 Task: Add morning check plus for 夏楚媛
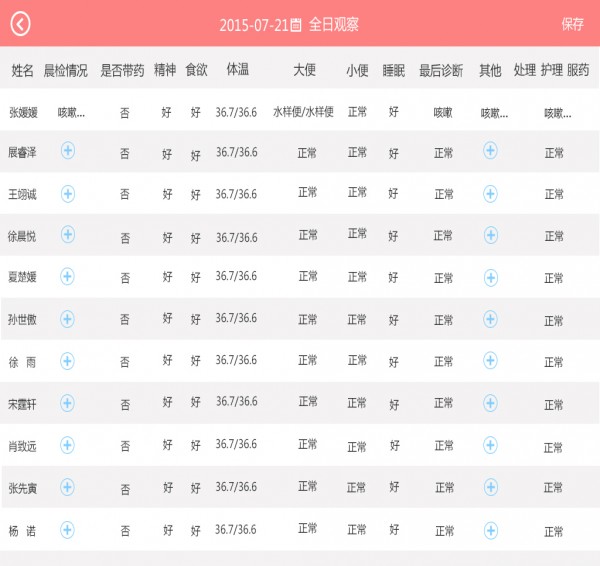coord(68,277)
